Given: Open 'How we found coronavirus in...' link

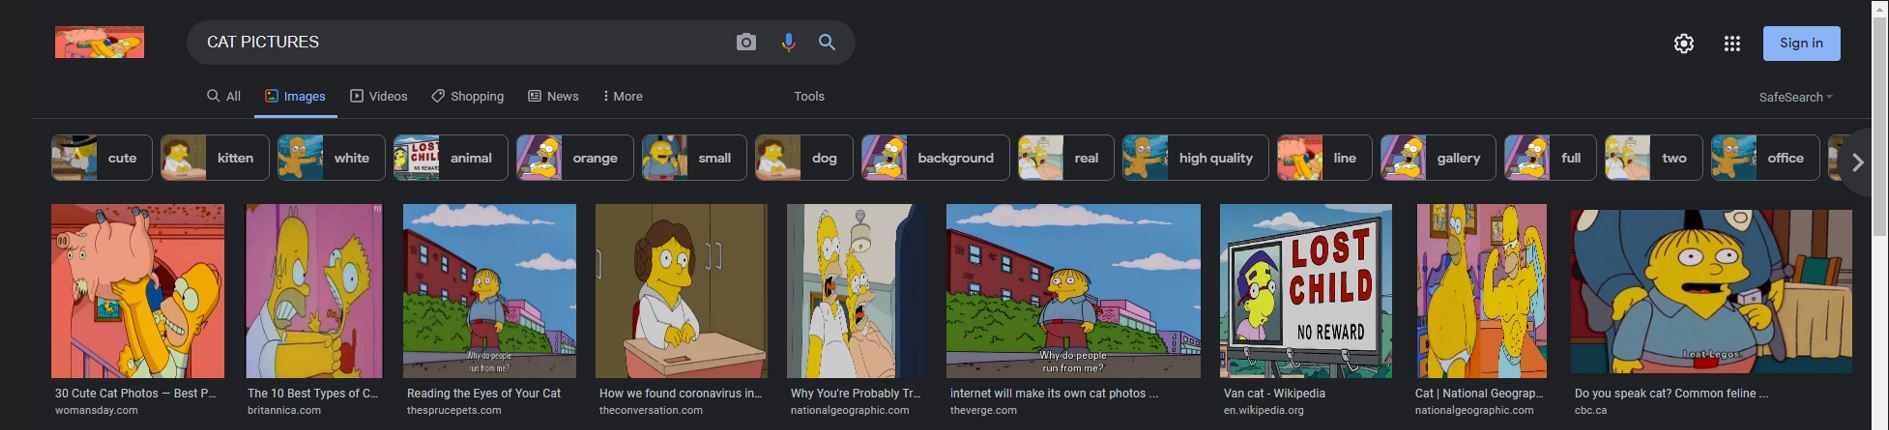Looking at the screenshot, I should 680,394.
